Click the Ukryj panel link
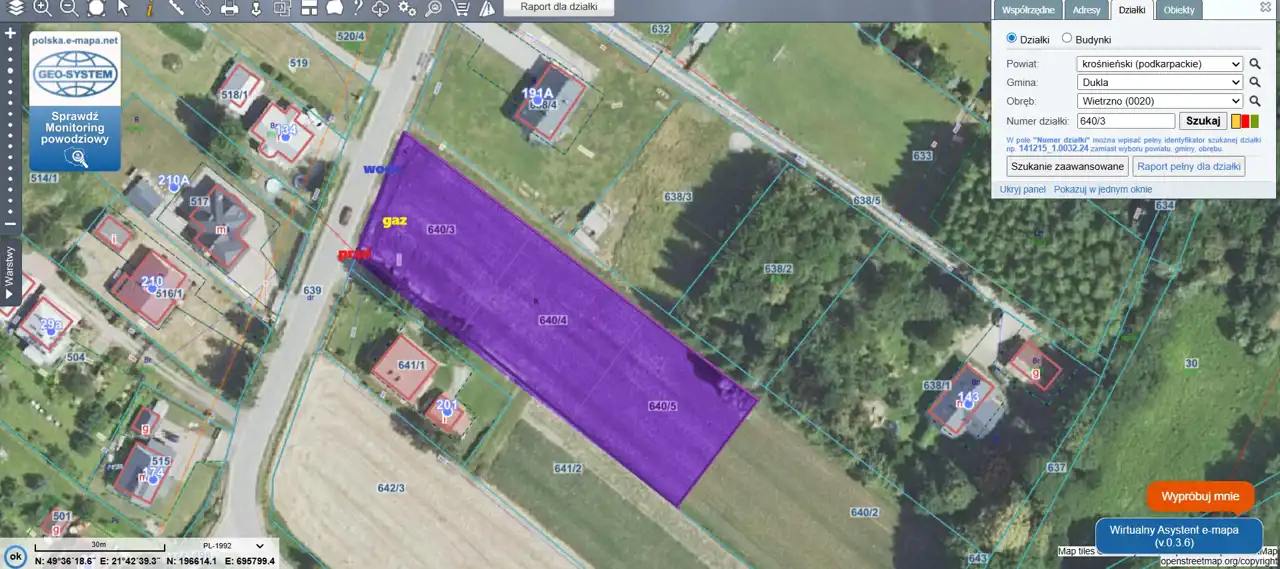 click(x=1022, y=189)
